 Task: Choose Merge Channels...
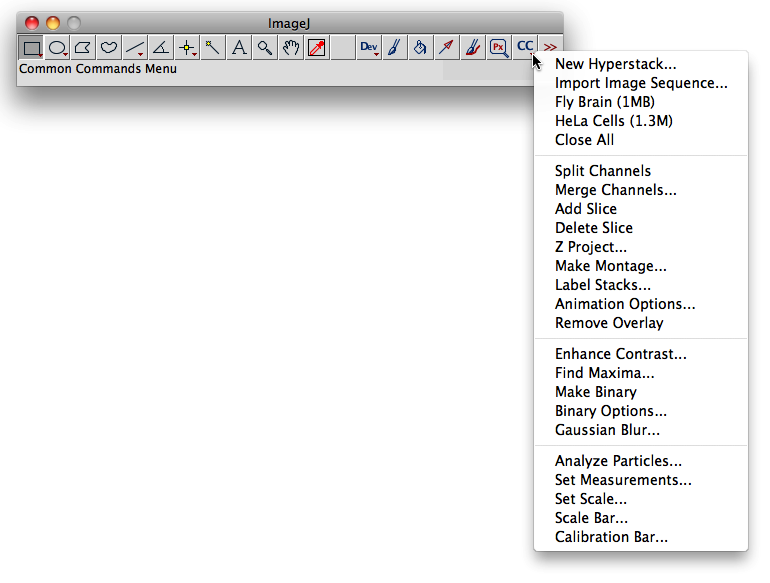tap(641, 190)
